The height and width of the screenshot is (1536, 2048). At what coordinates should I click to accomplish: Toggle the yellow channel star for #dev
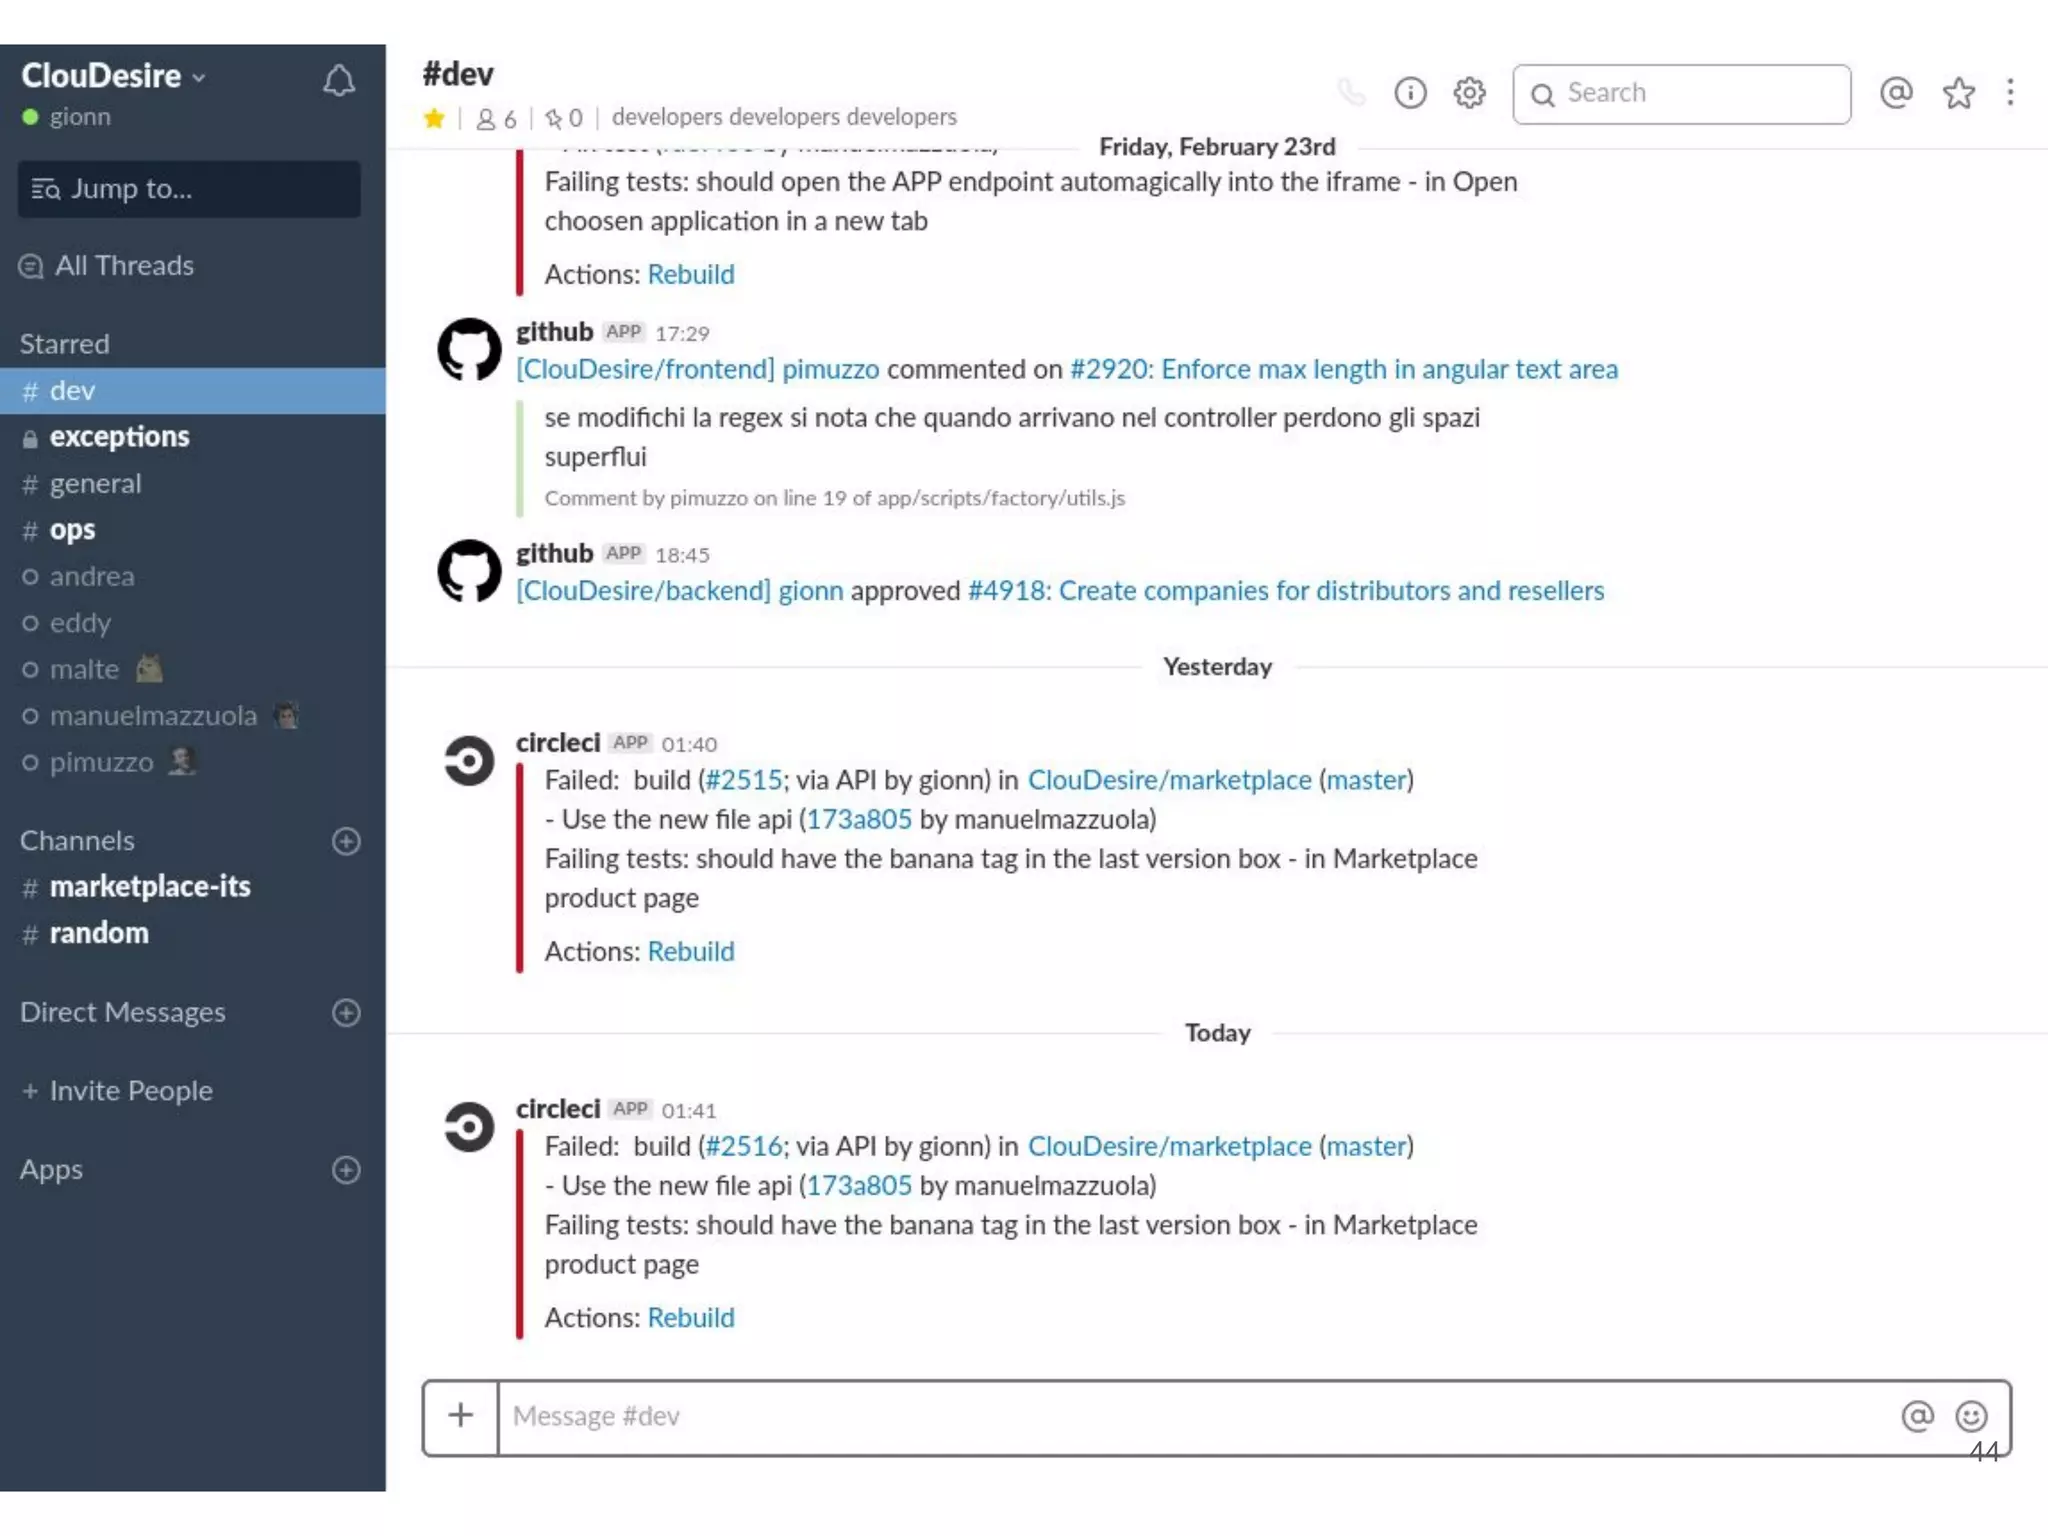(x=434, y=119)
